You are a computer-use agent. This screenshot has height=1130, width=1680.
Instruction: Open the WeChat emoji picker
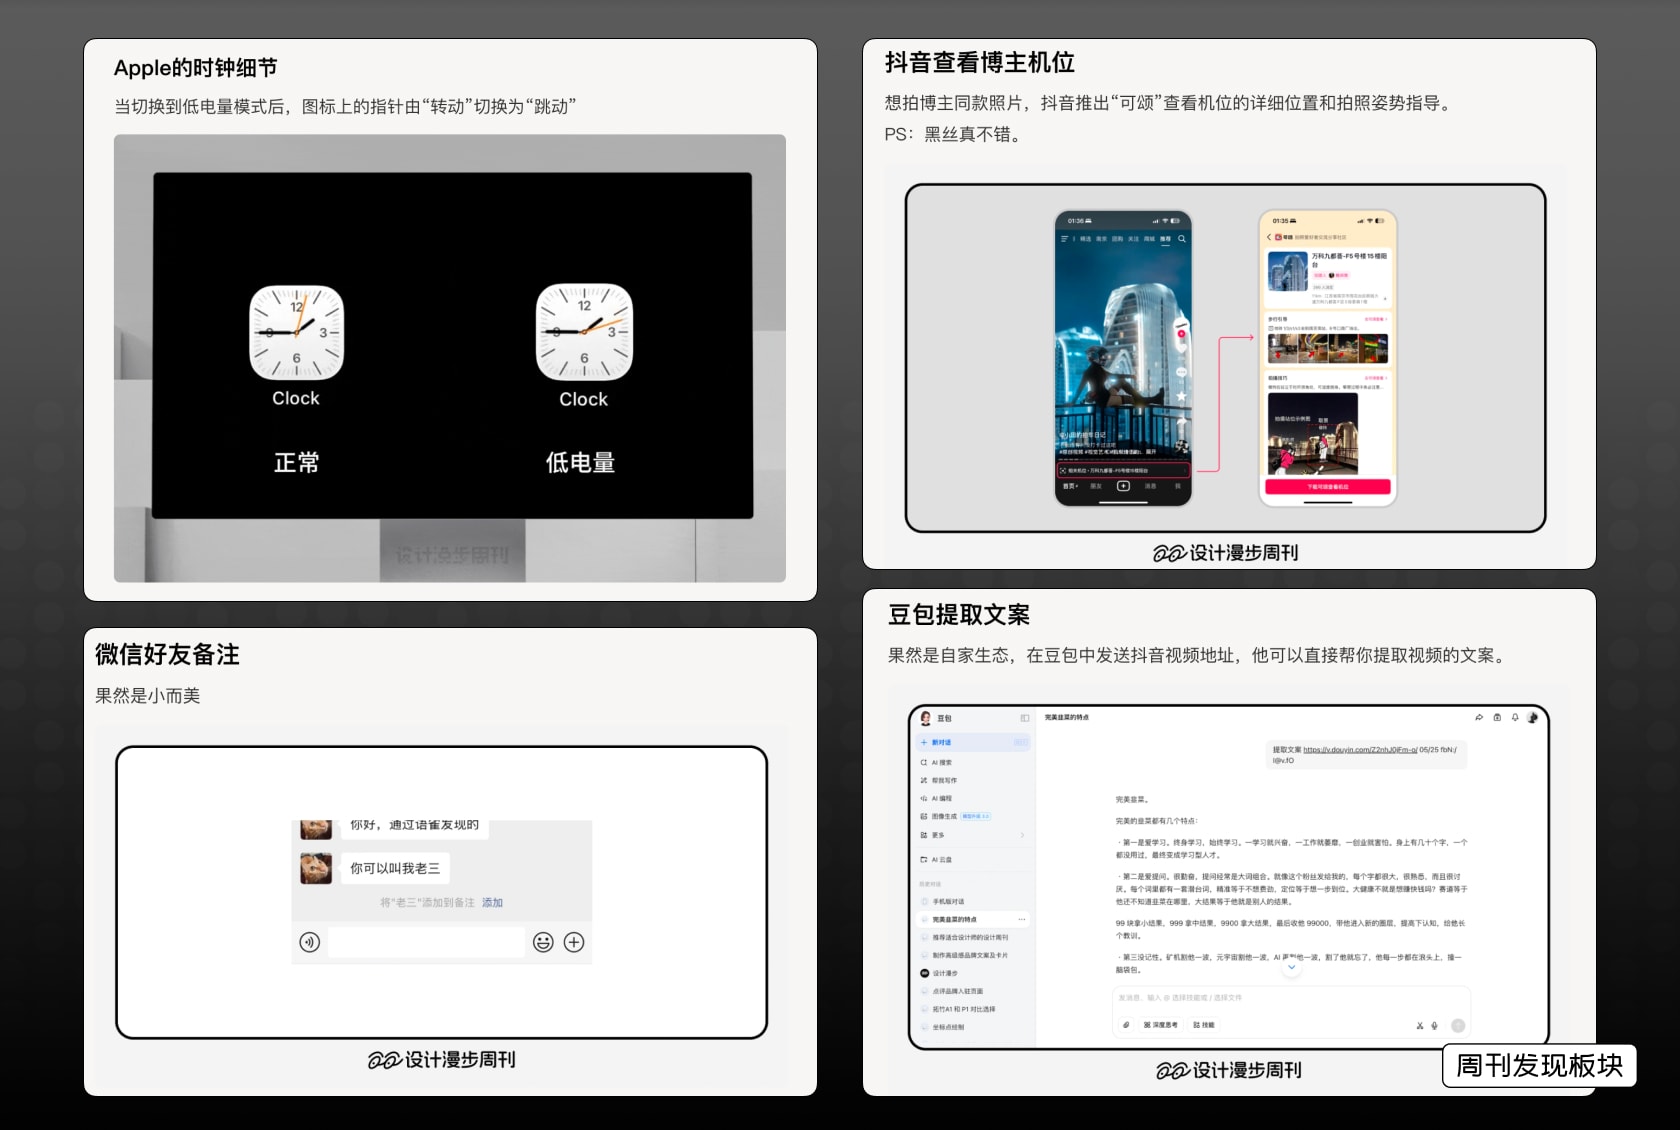pyautogui.click(x=543, y=942)
